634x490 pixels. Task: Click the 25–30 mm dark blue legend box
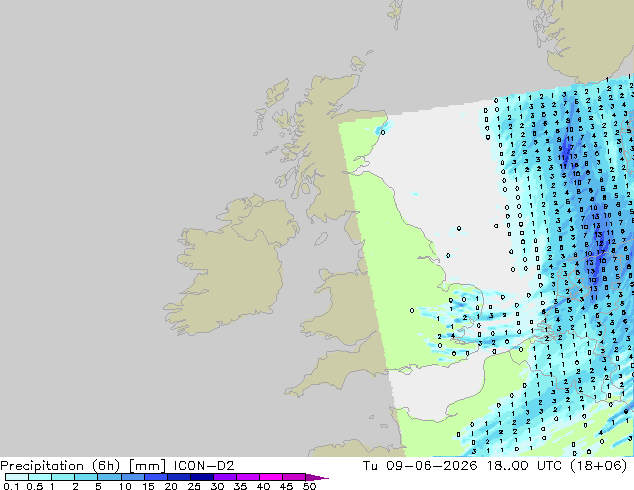pyautogui.click(x=202, y=477)
